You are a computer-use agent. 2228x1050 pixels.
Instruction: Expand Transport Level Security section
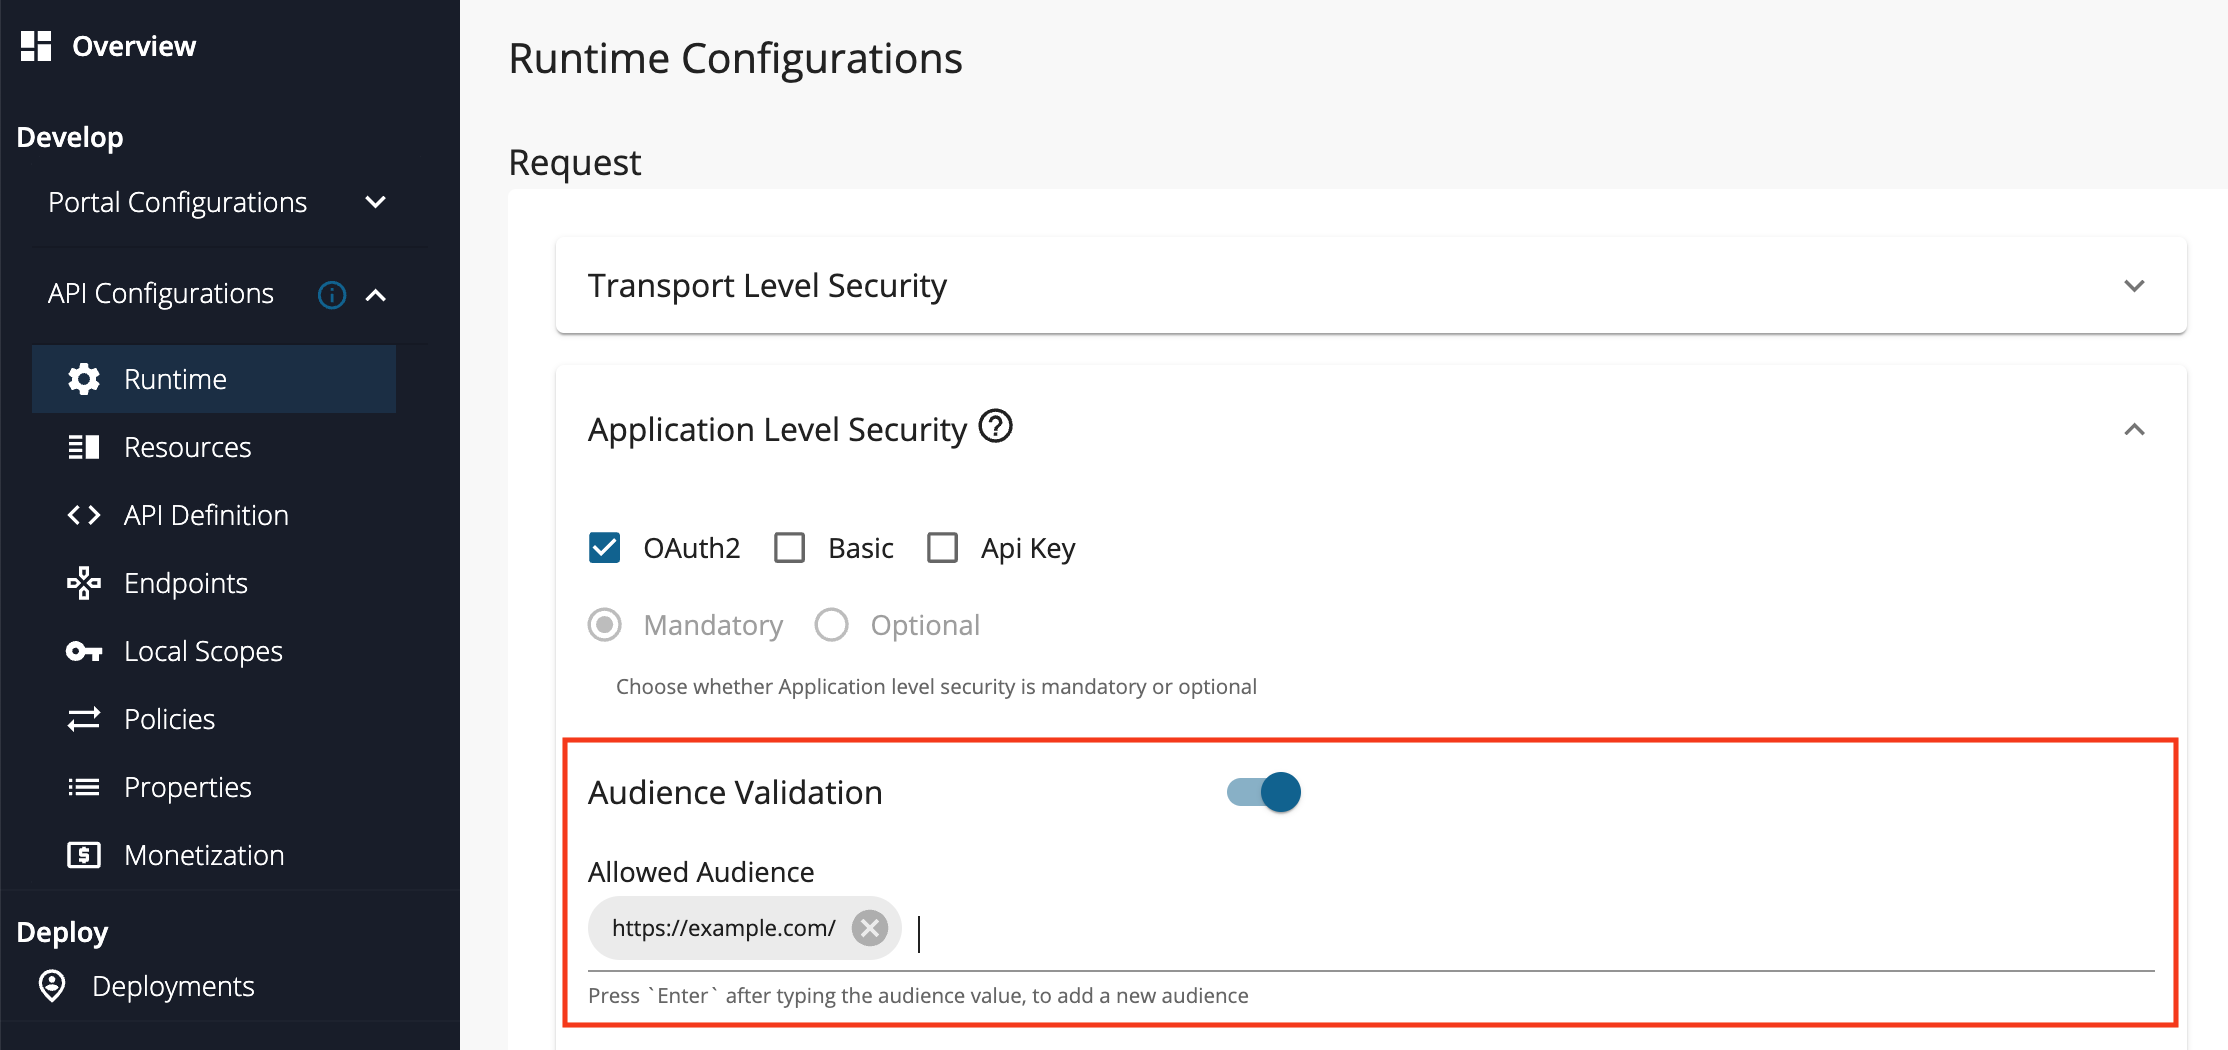click(x=2136, y=286)
